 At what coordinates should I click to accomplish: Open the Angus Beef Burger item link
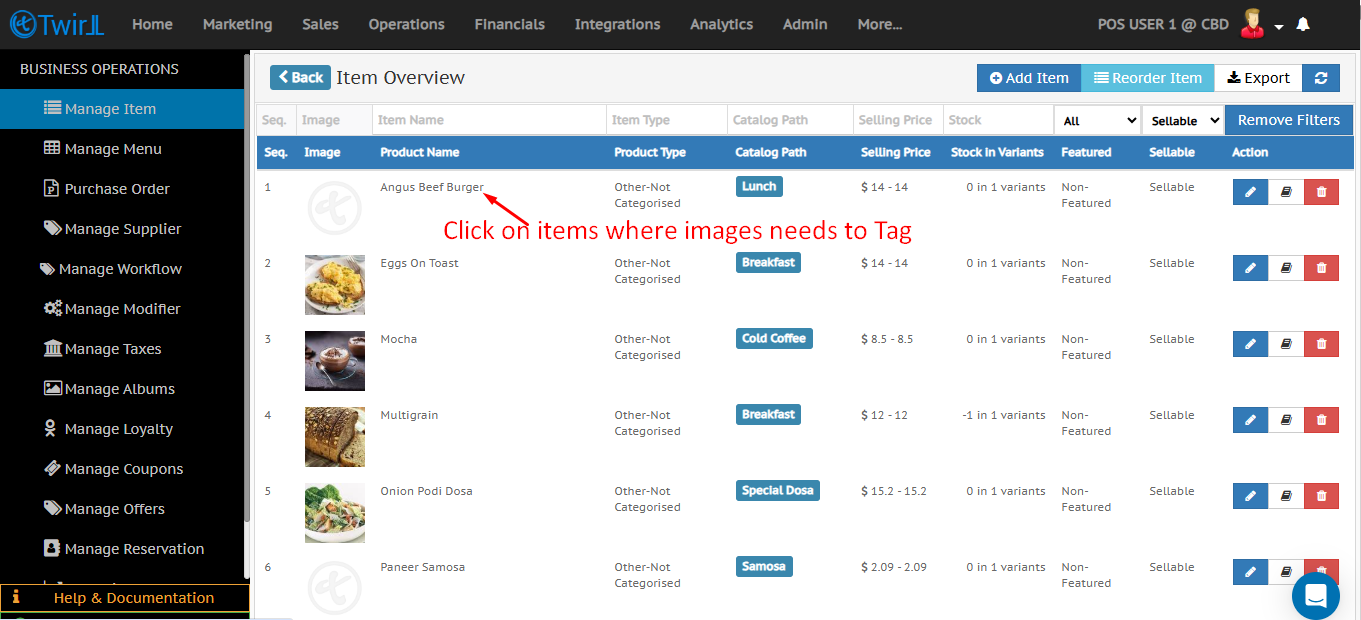pos(431,186)
